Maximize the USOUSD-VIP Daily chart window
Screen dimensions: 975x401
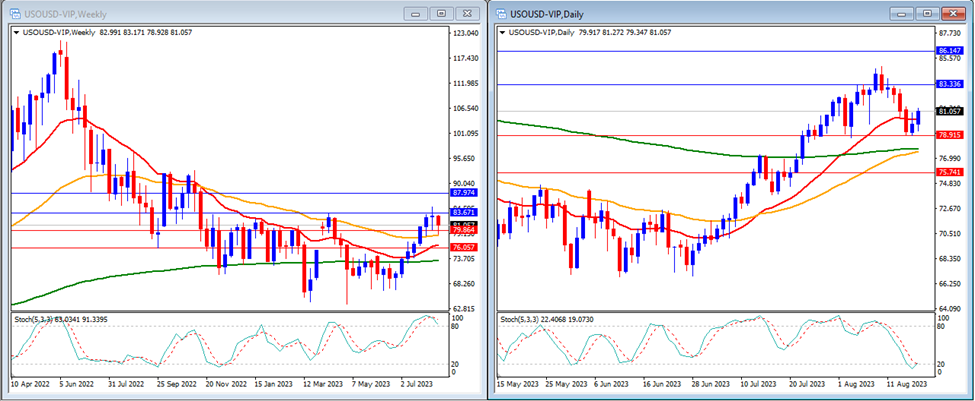click(927, 13)
